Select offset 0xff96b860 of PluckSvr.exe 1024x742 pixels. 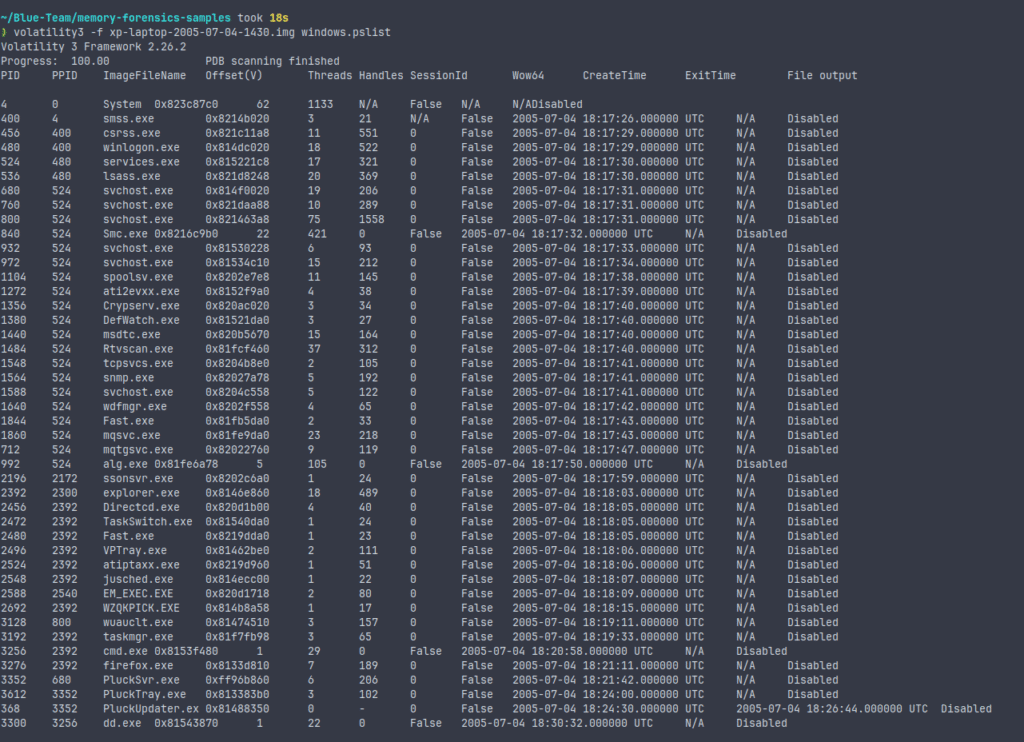[237, 679]
